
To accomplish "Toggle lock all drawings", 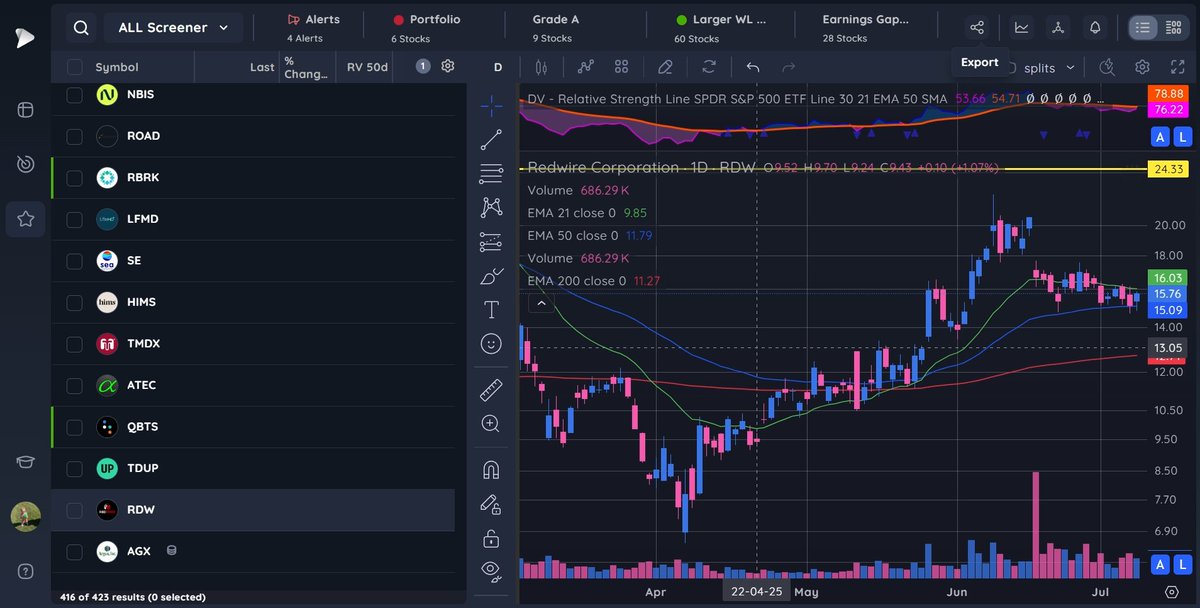I will [491, 538].
